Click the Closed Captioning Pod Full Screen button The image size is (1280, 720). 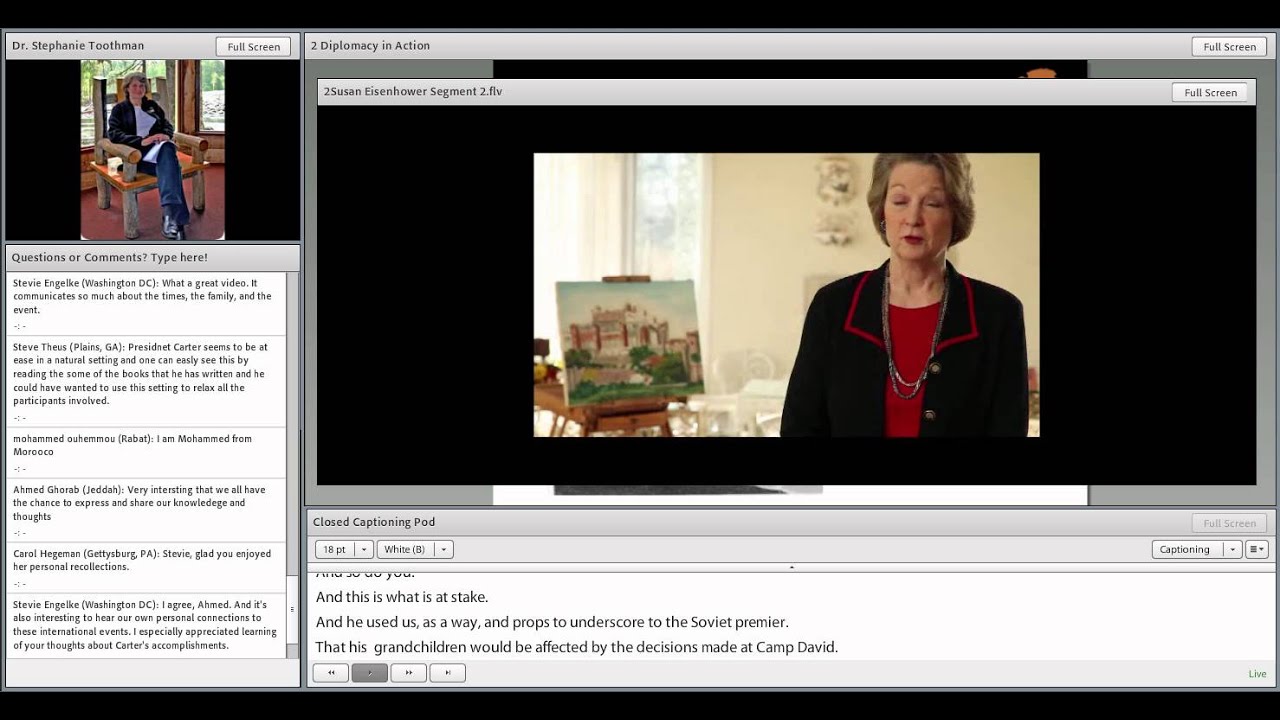coord(1229,523)
